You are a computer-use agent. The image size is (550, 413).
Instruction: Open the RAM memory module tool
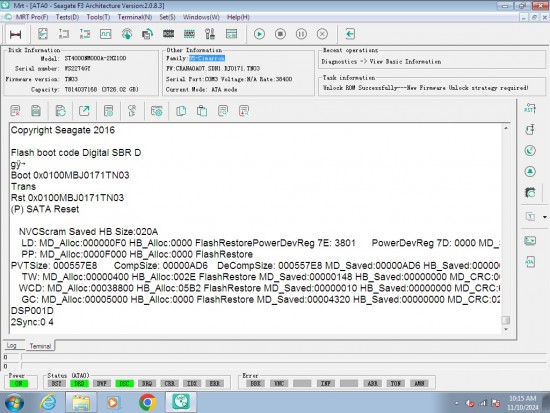coord(189,34)
